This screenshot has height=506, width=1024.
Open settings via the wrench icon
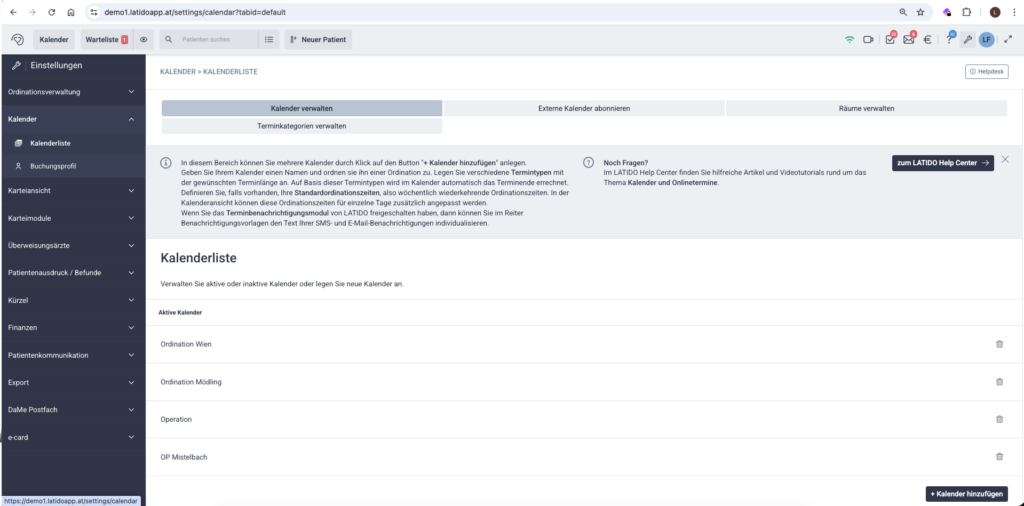[967, 40]
